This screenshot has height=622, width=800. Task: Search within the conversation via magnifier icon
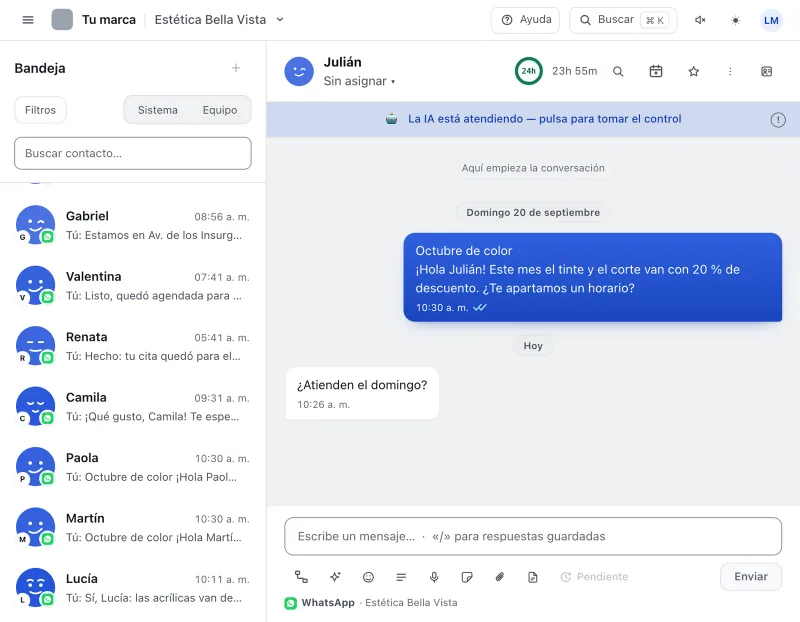pos(618,71)
